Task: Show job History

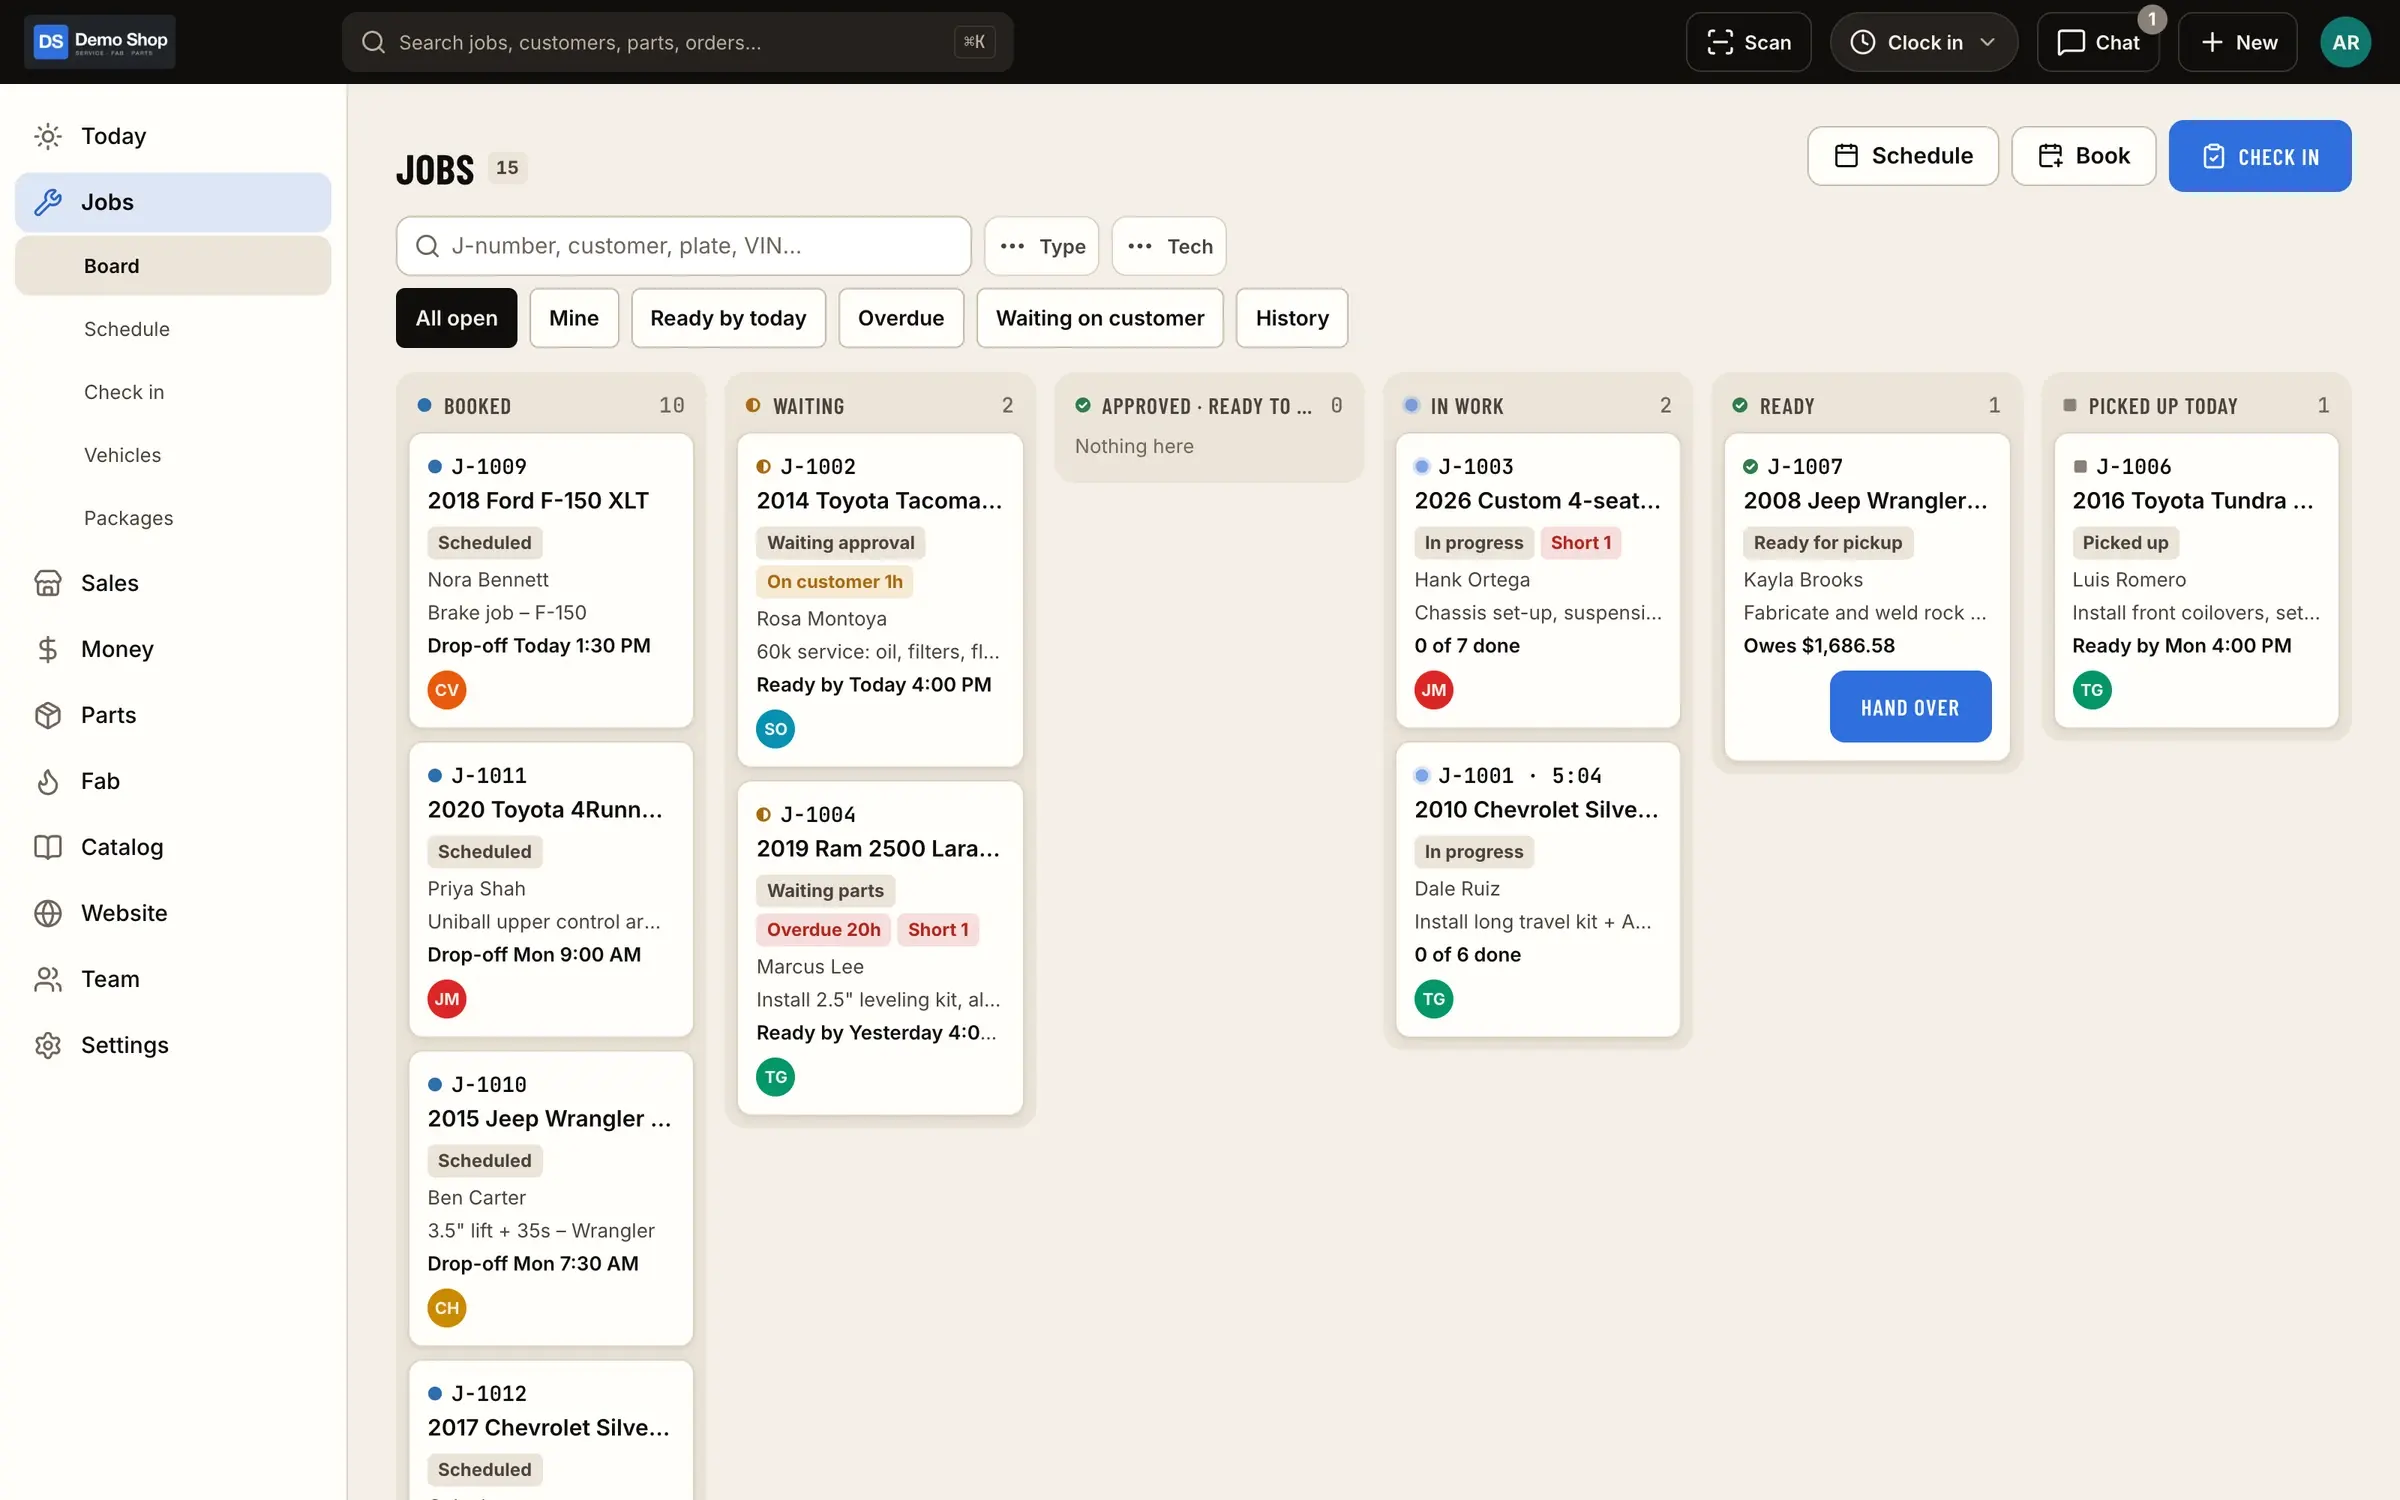Action: 1292,318
